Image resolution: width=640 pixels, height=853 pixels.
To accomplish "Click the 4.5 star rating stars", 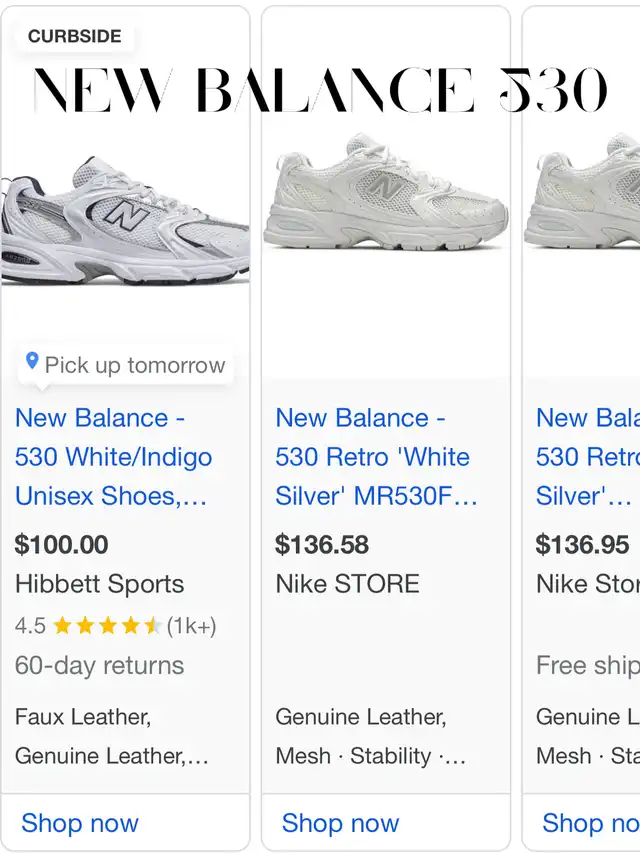I will [106, 627].
